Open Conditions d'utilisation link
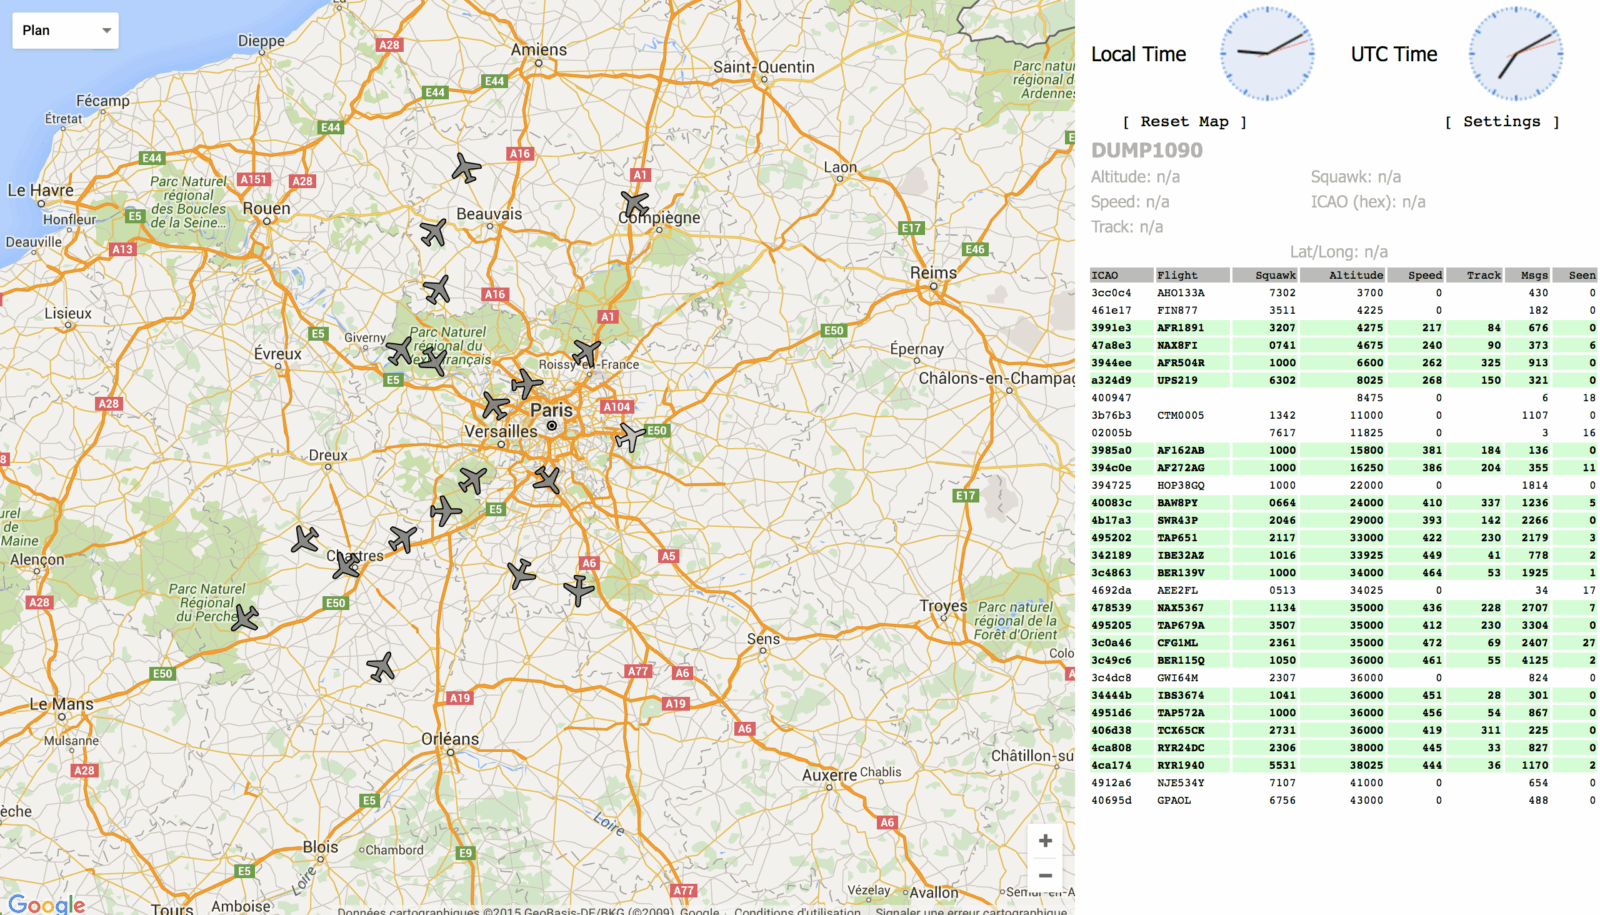 797,911
